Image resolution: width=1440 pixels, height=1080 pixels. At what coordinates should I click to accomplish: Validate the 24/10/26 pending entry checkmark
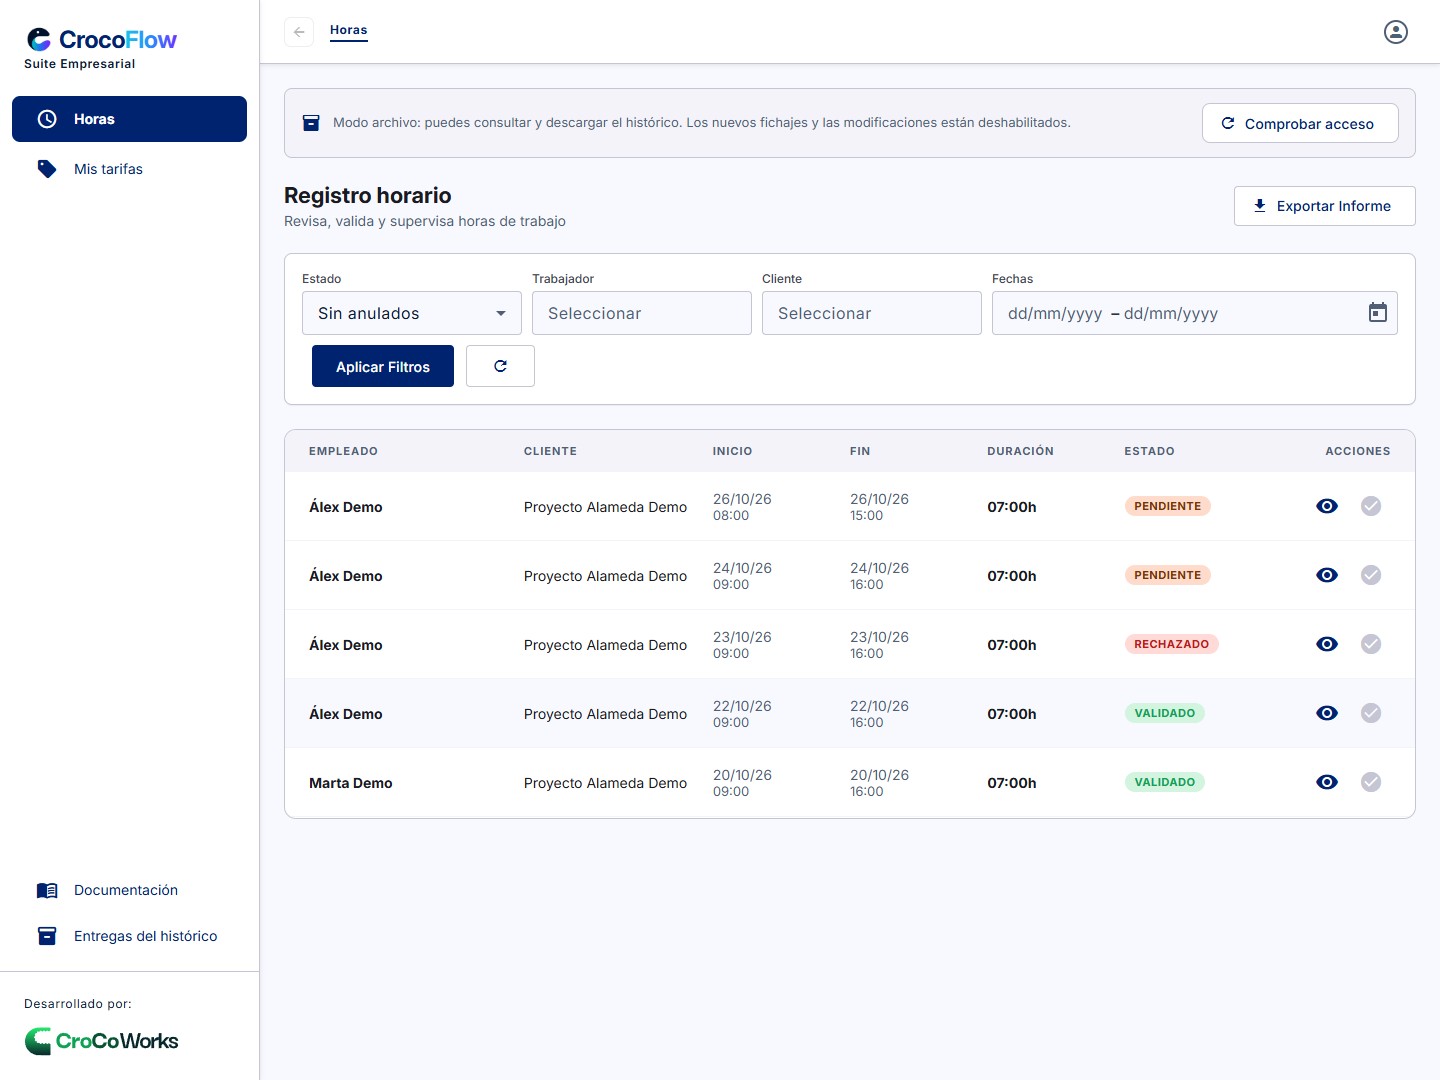tap(1371, 575)
